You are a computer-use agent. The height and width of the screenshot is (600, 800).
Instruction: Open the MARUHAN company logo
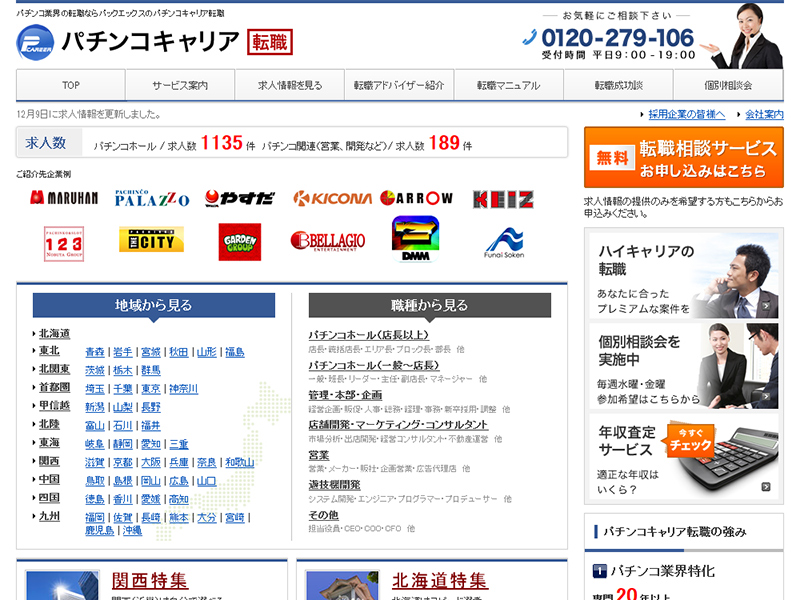(64, 198)
